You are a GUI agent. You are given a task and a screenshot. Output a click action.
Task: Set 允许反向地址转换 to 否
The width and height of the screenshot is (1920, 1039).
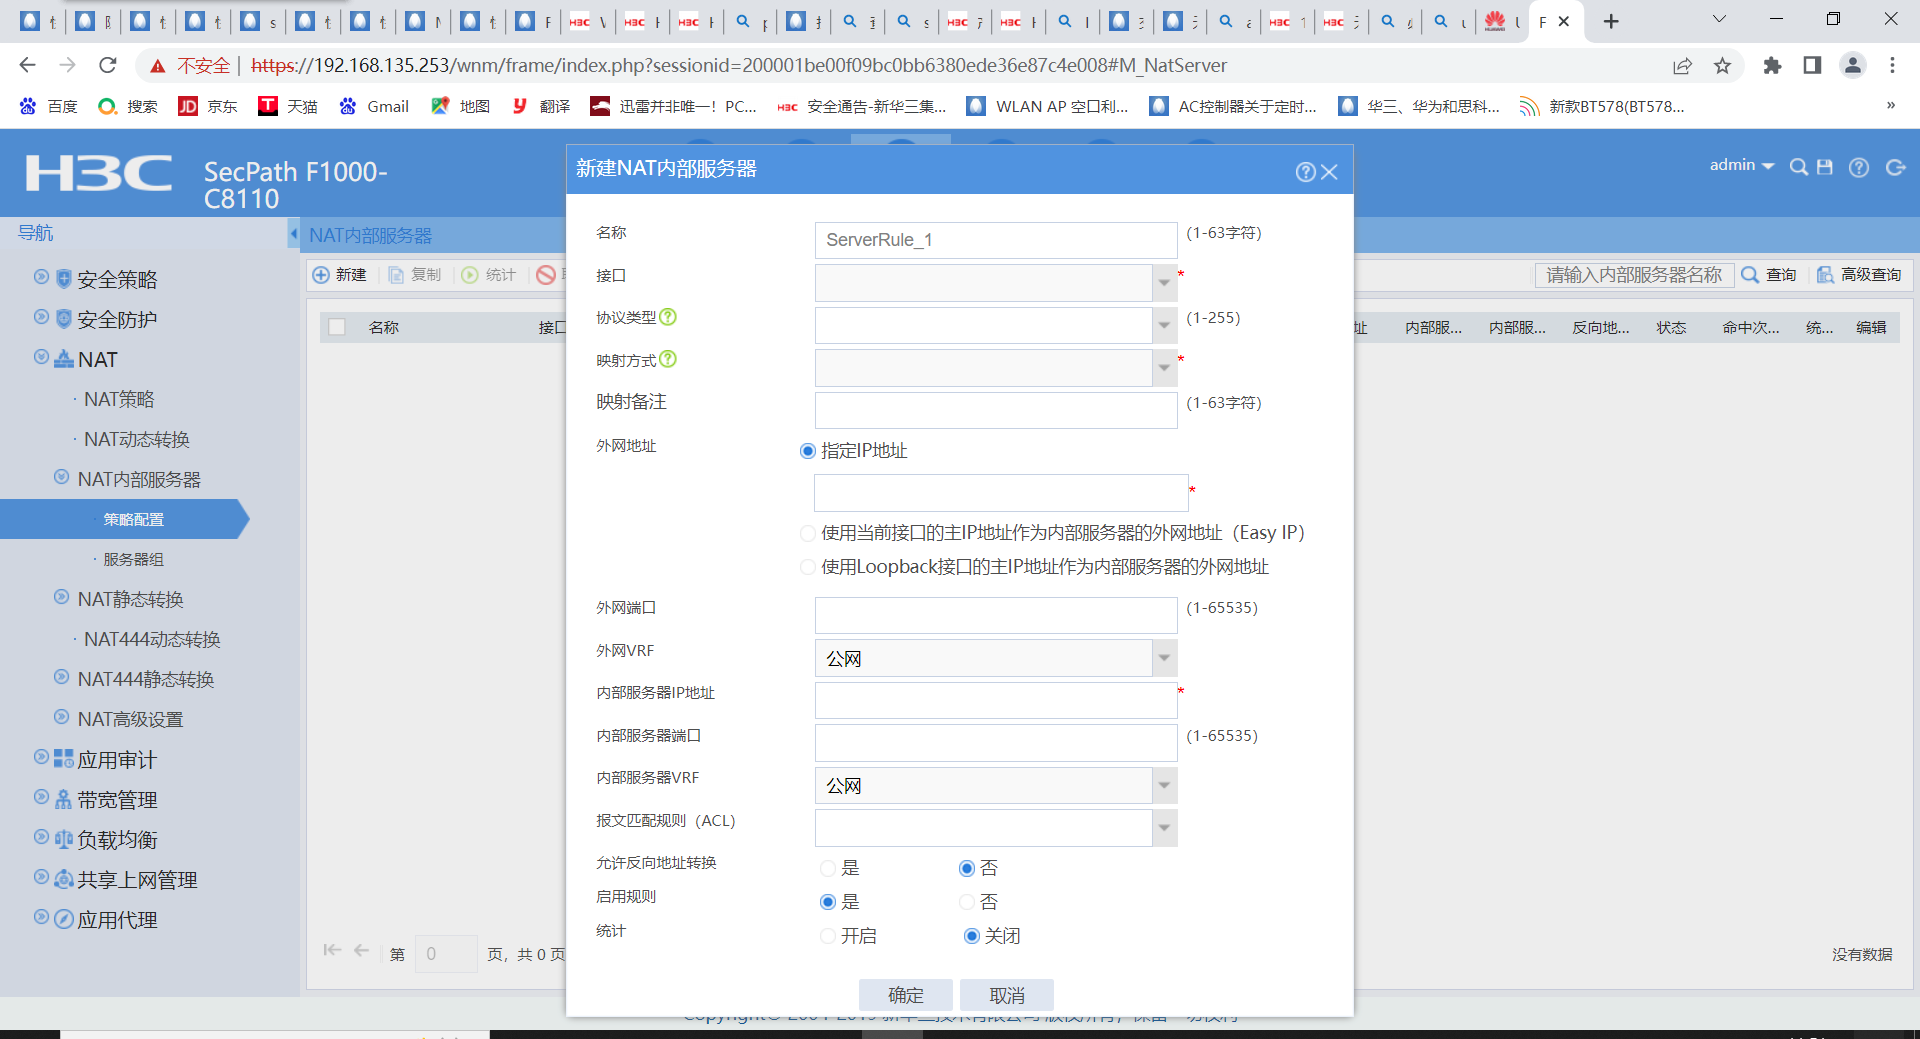click(967, 868)
